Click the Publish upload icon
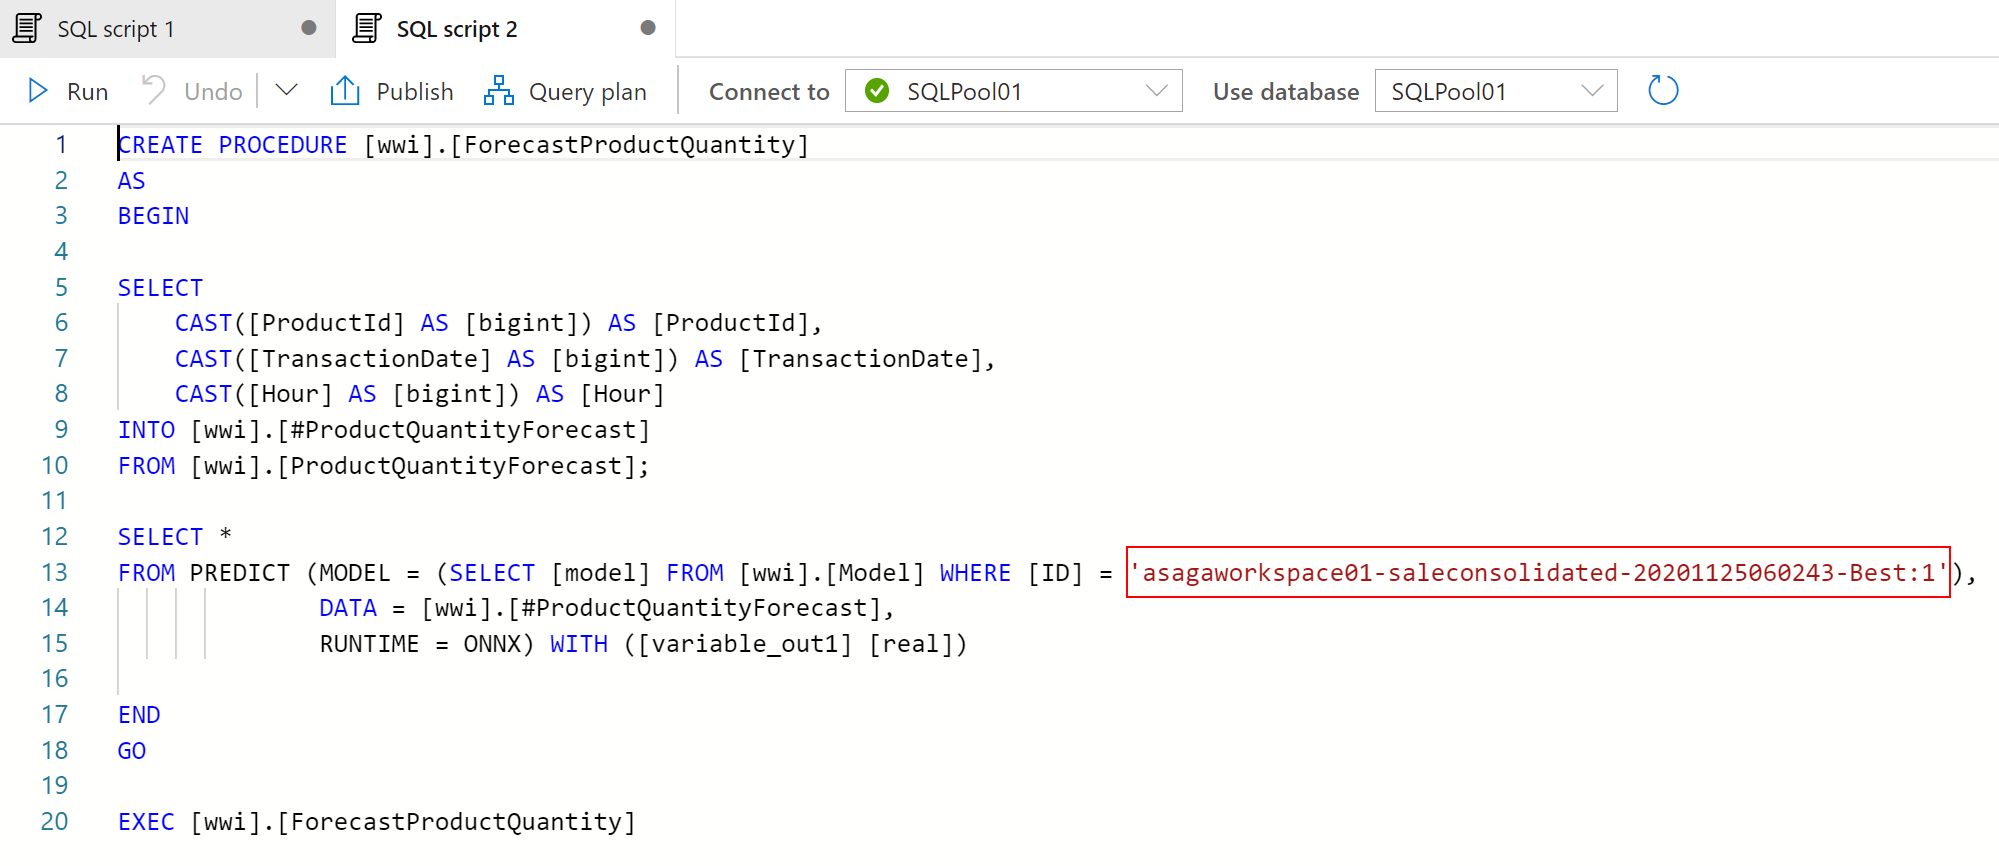Viewport: 1999px width, 866px height. point(345,90)
